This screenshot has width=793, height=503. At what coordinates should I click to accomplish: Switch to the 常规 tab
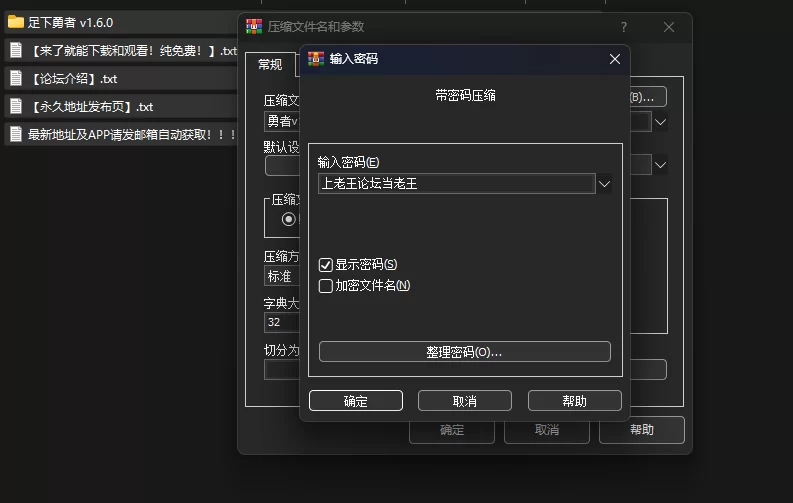click(270, 65)
